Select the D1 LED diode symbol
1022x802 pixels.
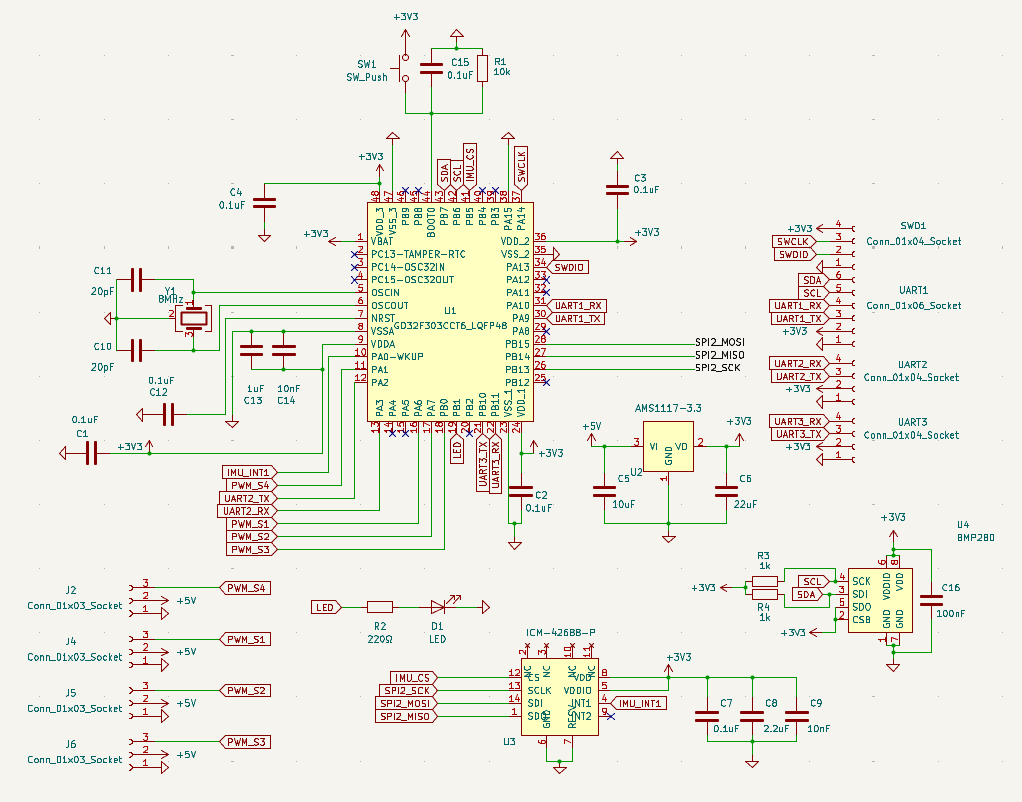[x=440, y=606]
